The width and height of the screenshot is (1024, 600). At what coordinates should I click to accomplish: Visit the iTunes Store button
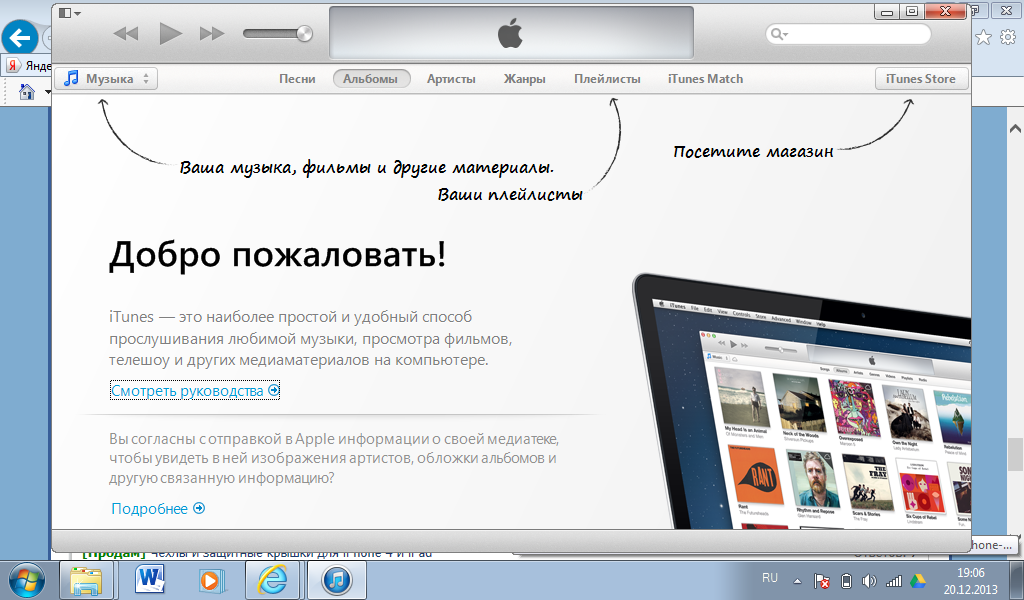pos(921,79)
